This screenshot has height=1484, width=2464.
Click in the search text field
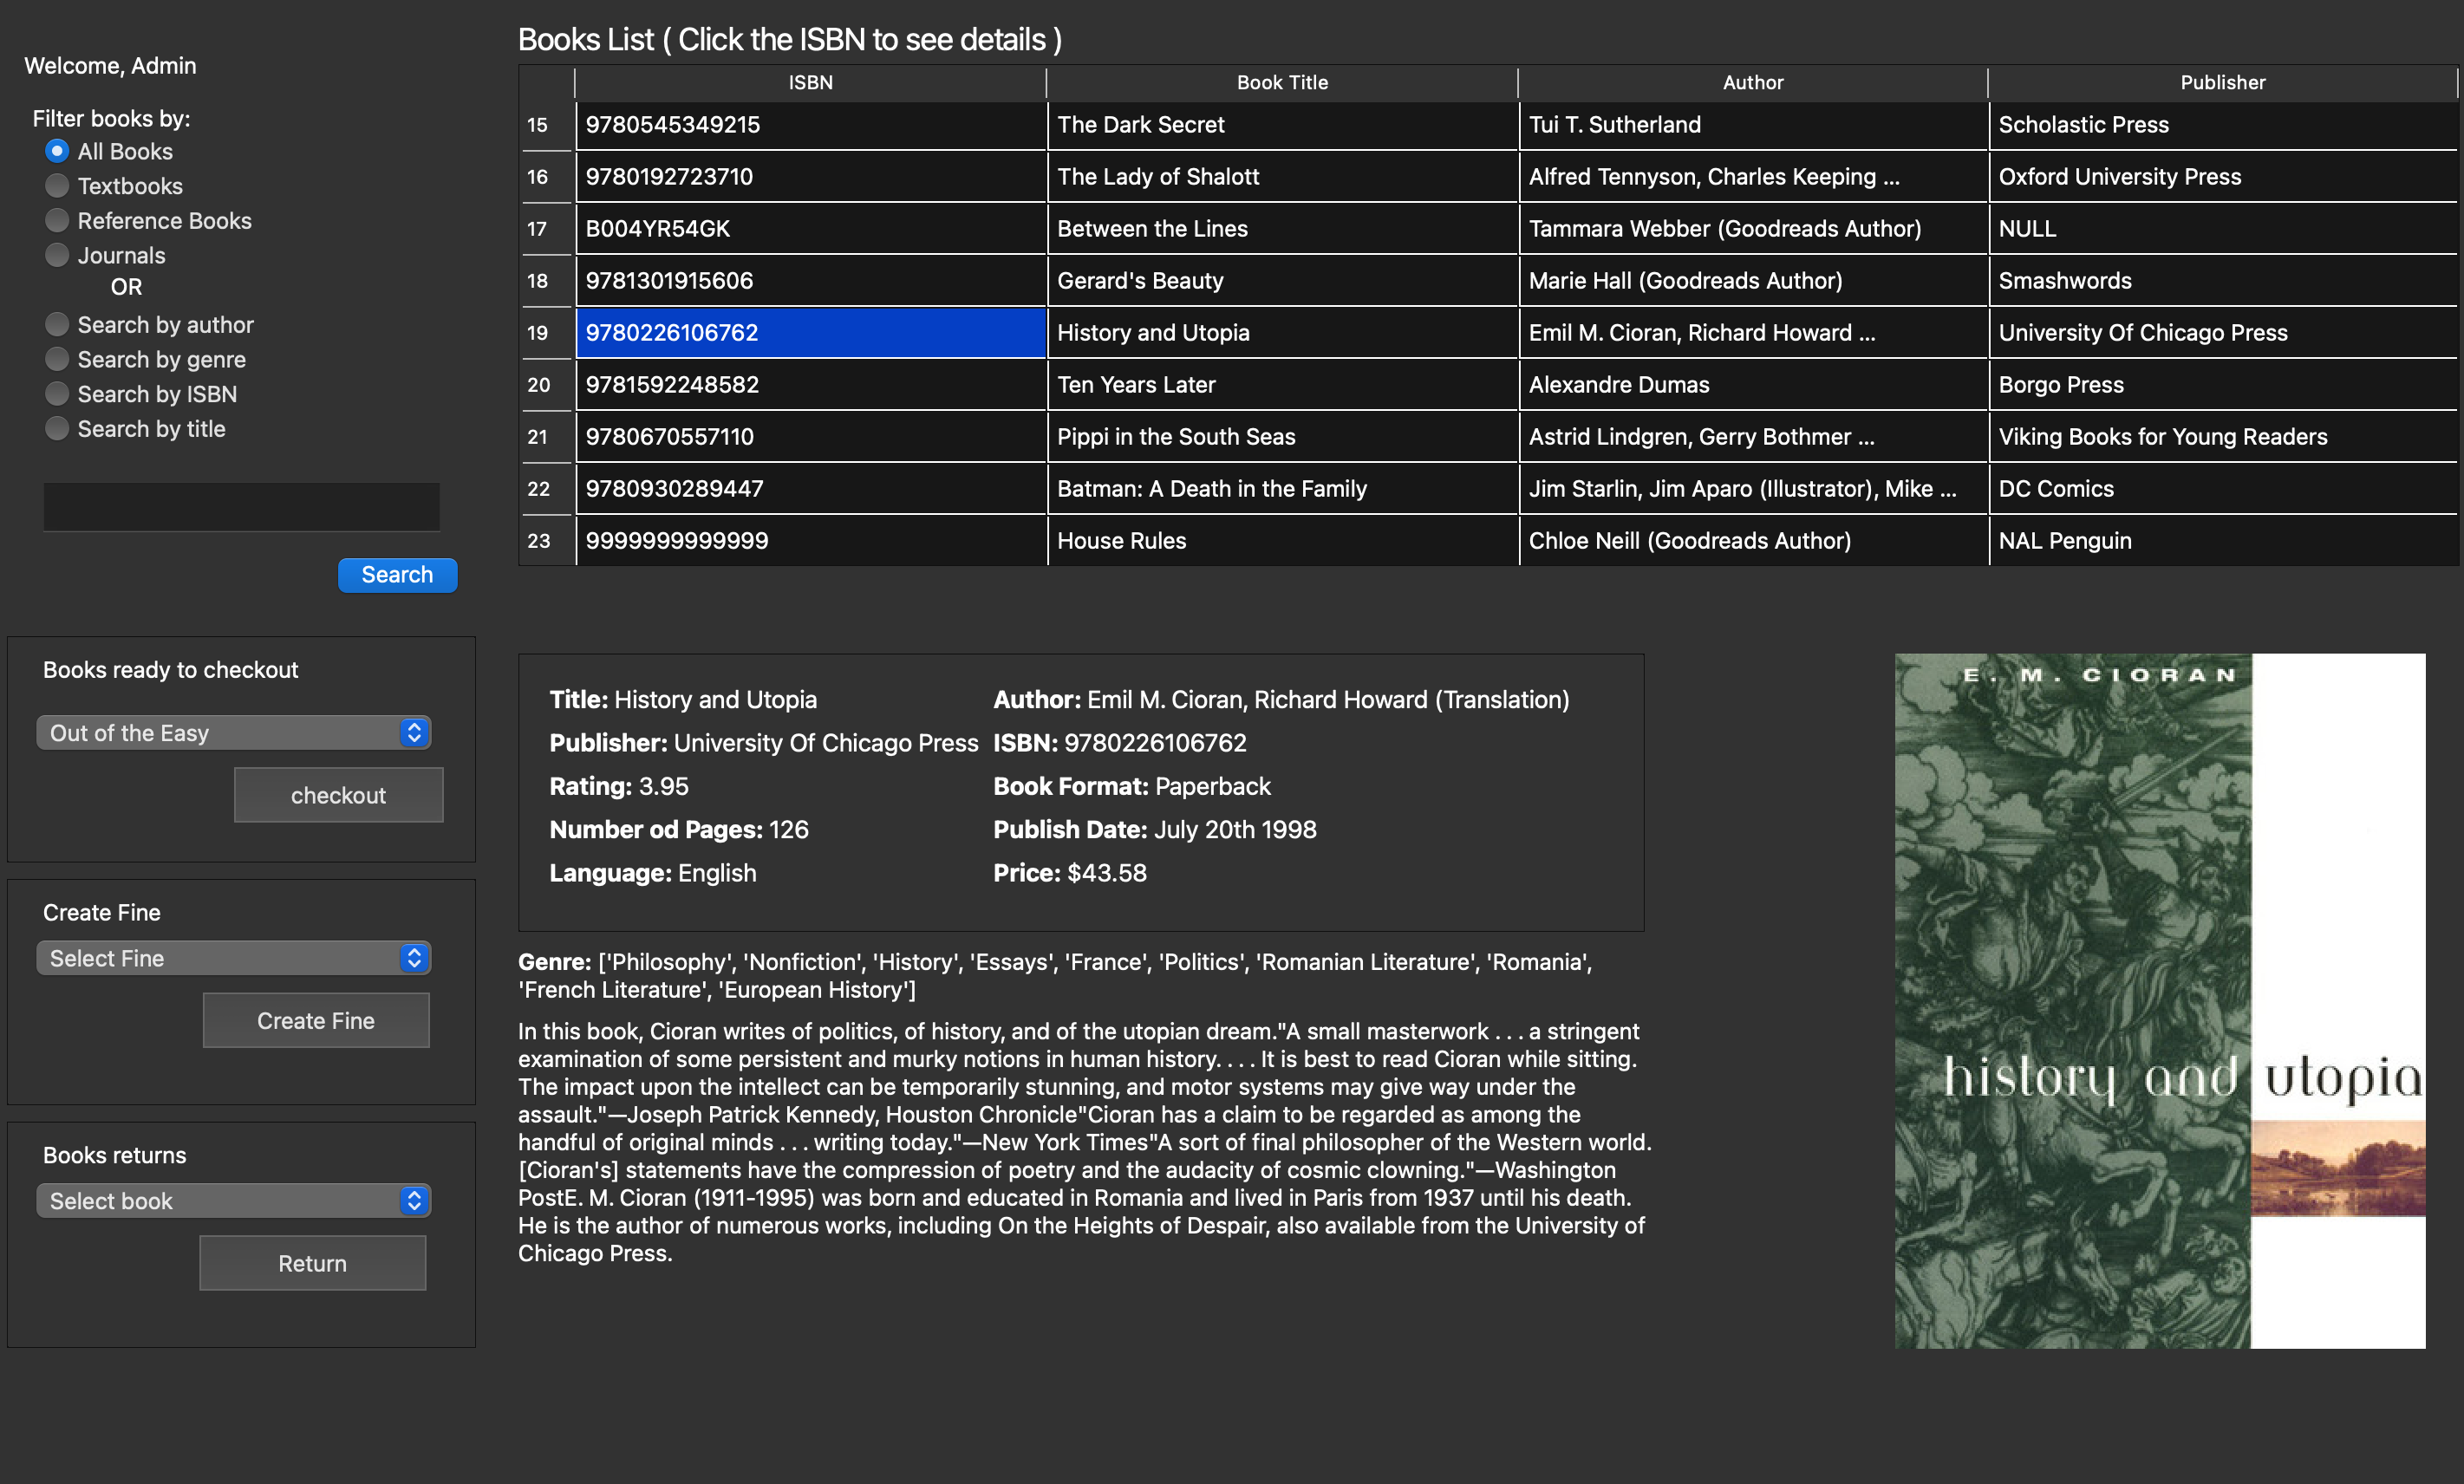pyautogui.click(x=241, y=507)
